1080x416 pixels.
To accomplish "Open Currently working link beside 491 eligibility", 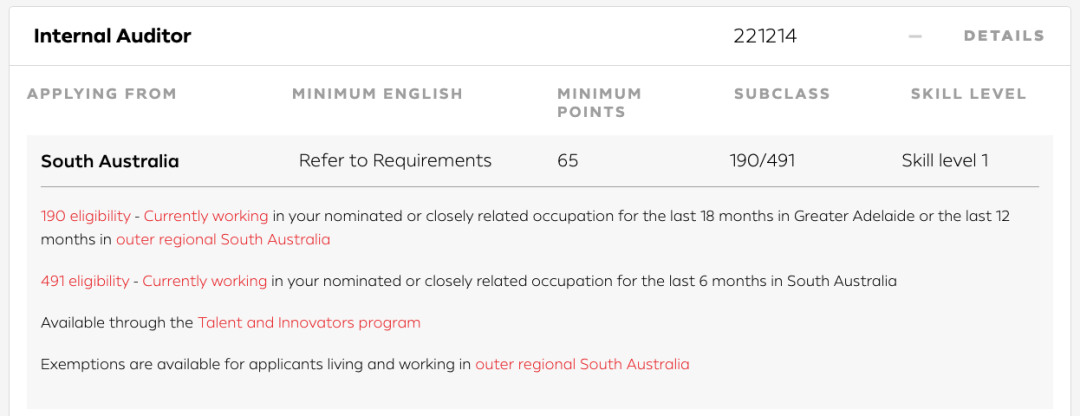I will click(x=205, y=281).
